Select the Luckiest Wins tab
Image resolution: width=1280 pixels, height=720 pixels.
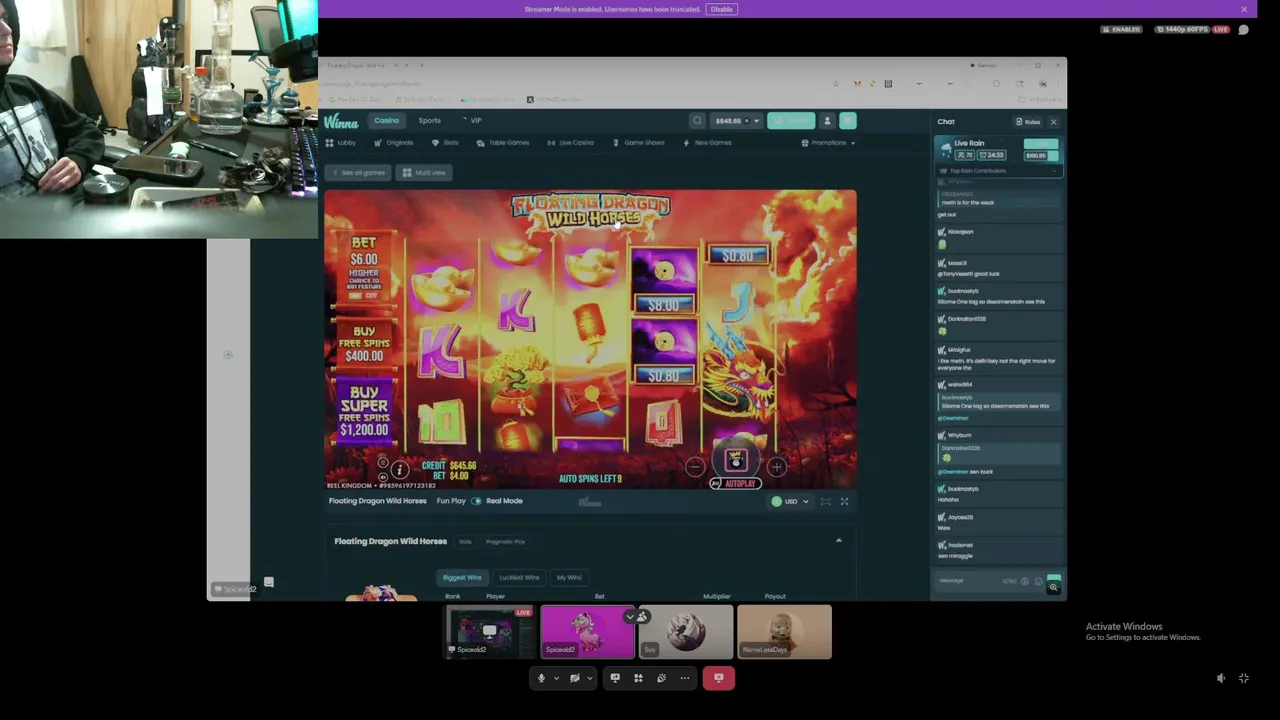[519, 578]
